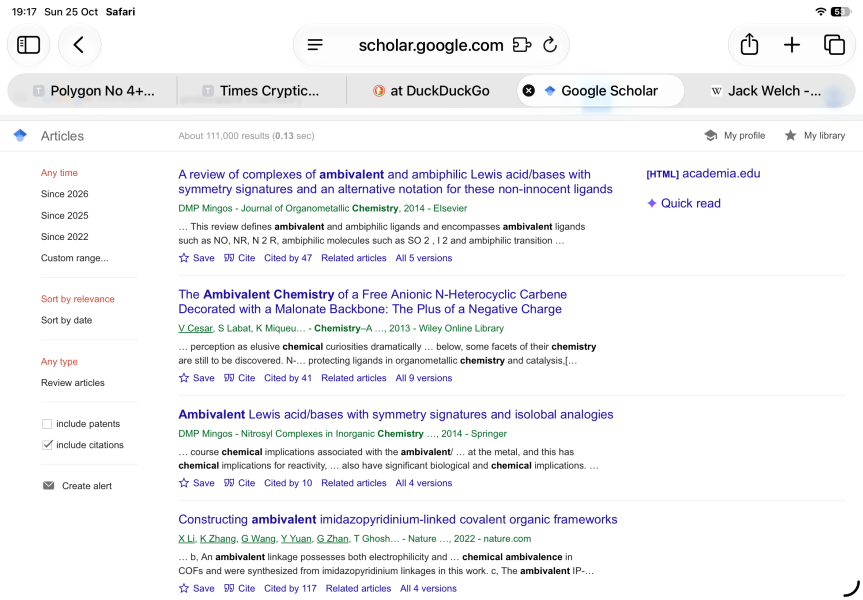This screenshot has width=863, height=600.
Task: Save the Mingos review of complexes article
Action: coord(196,258)
